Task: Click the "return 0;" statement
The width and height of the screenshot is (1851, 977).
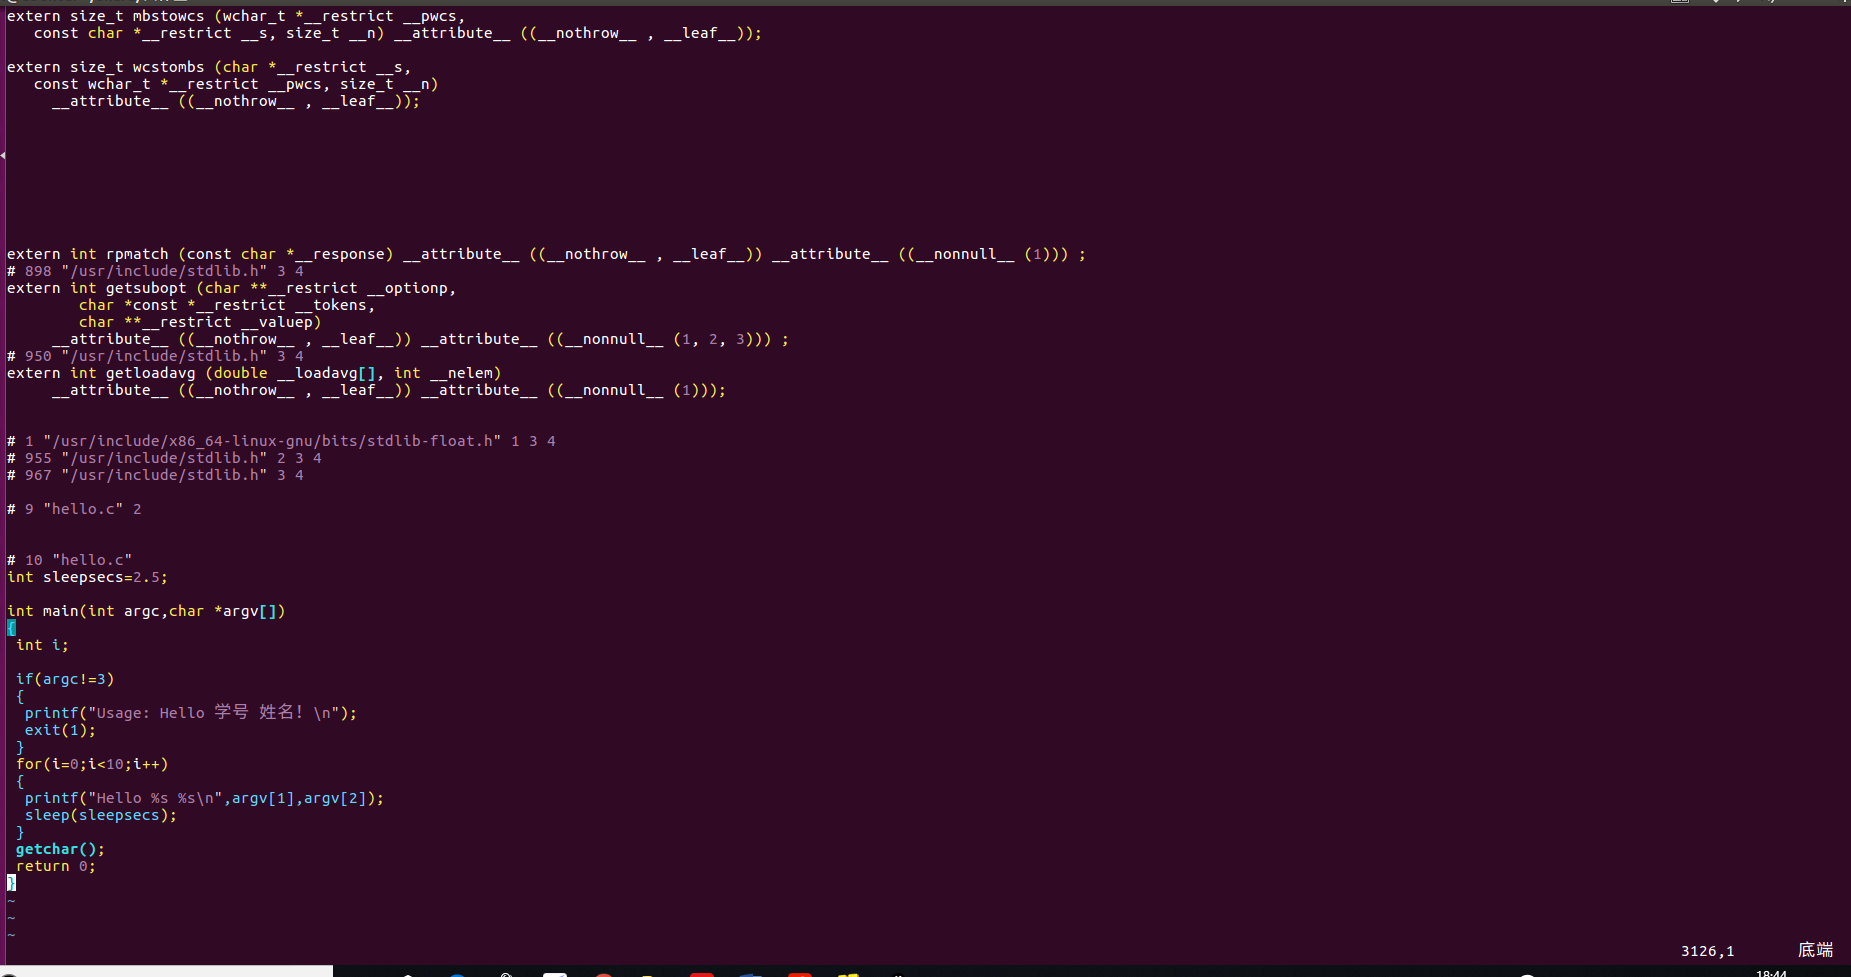Action: click(x=56, y=866)
